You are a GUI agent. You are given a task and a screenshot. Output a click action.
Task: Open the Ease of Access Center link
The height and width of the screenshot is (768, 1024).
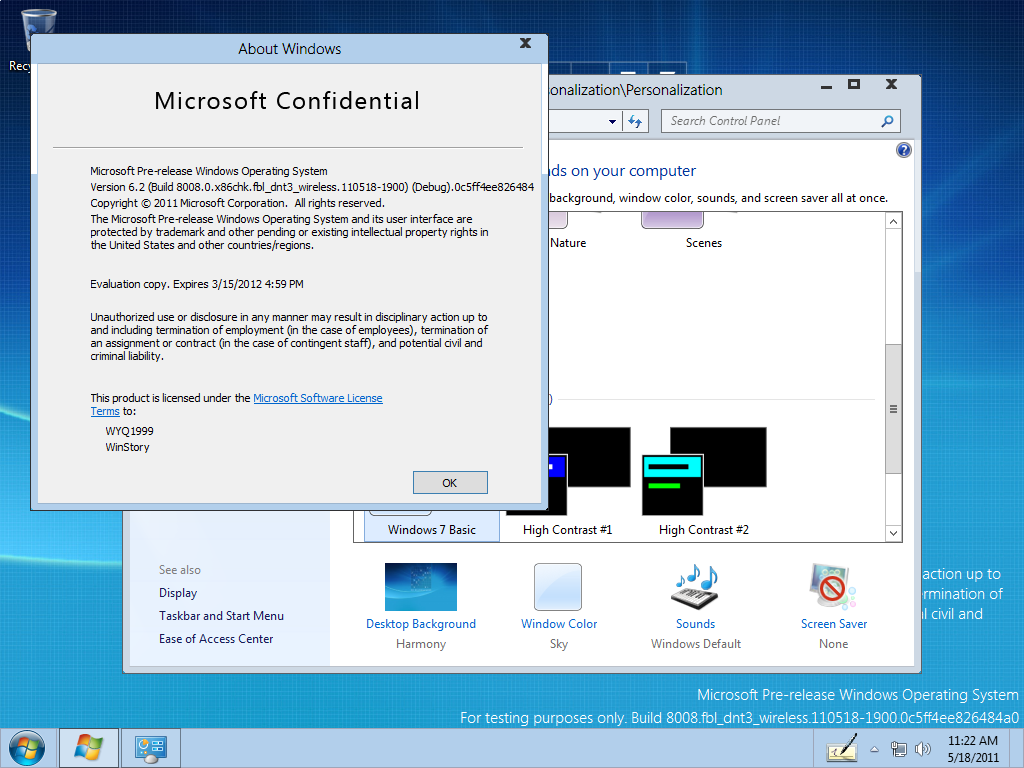point(216,639)
